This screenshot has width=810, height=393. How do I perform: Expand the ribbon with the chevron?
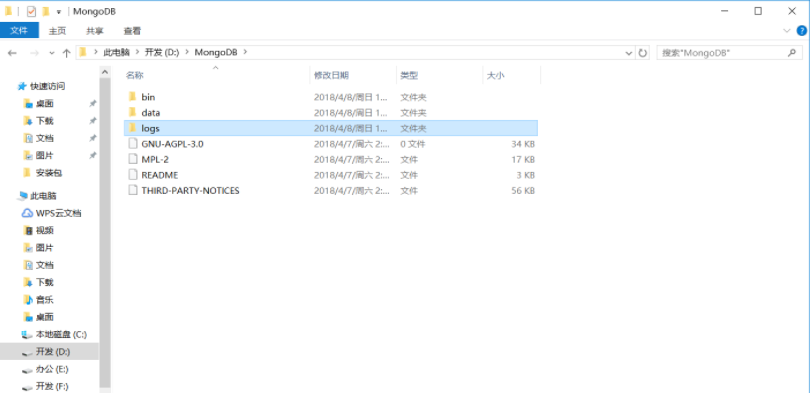(x=787, y=31)
